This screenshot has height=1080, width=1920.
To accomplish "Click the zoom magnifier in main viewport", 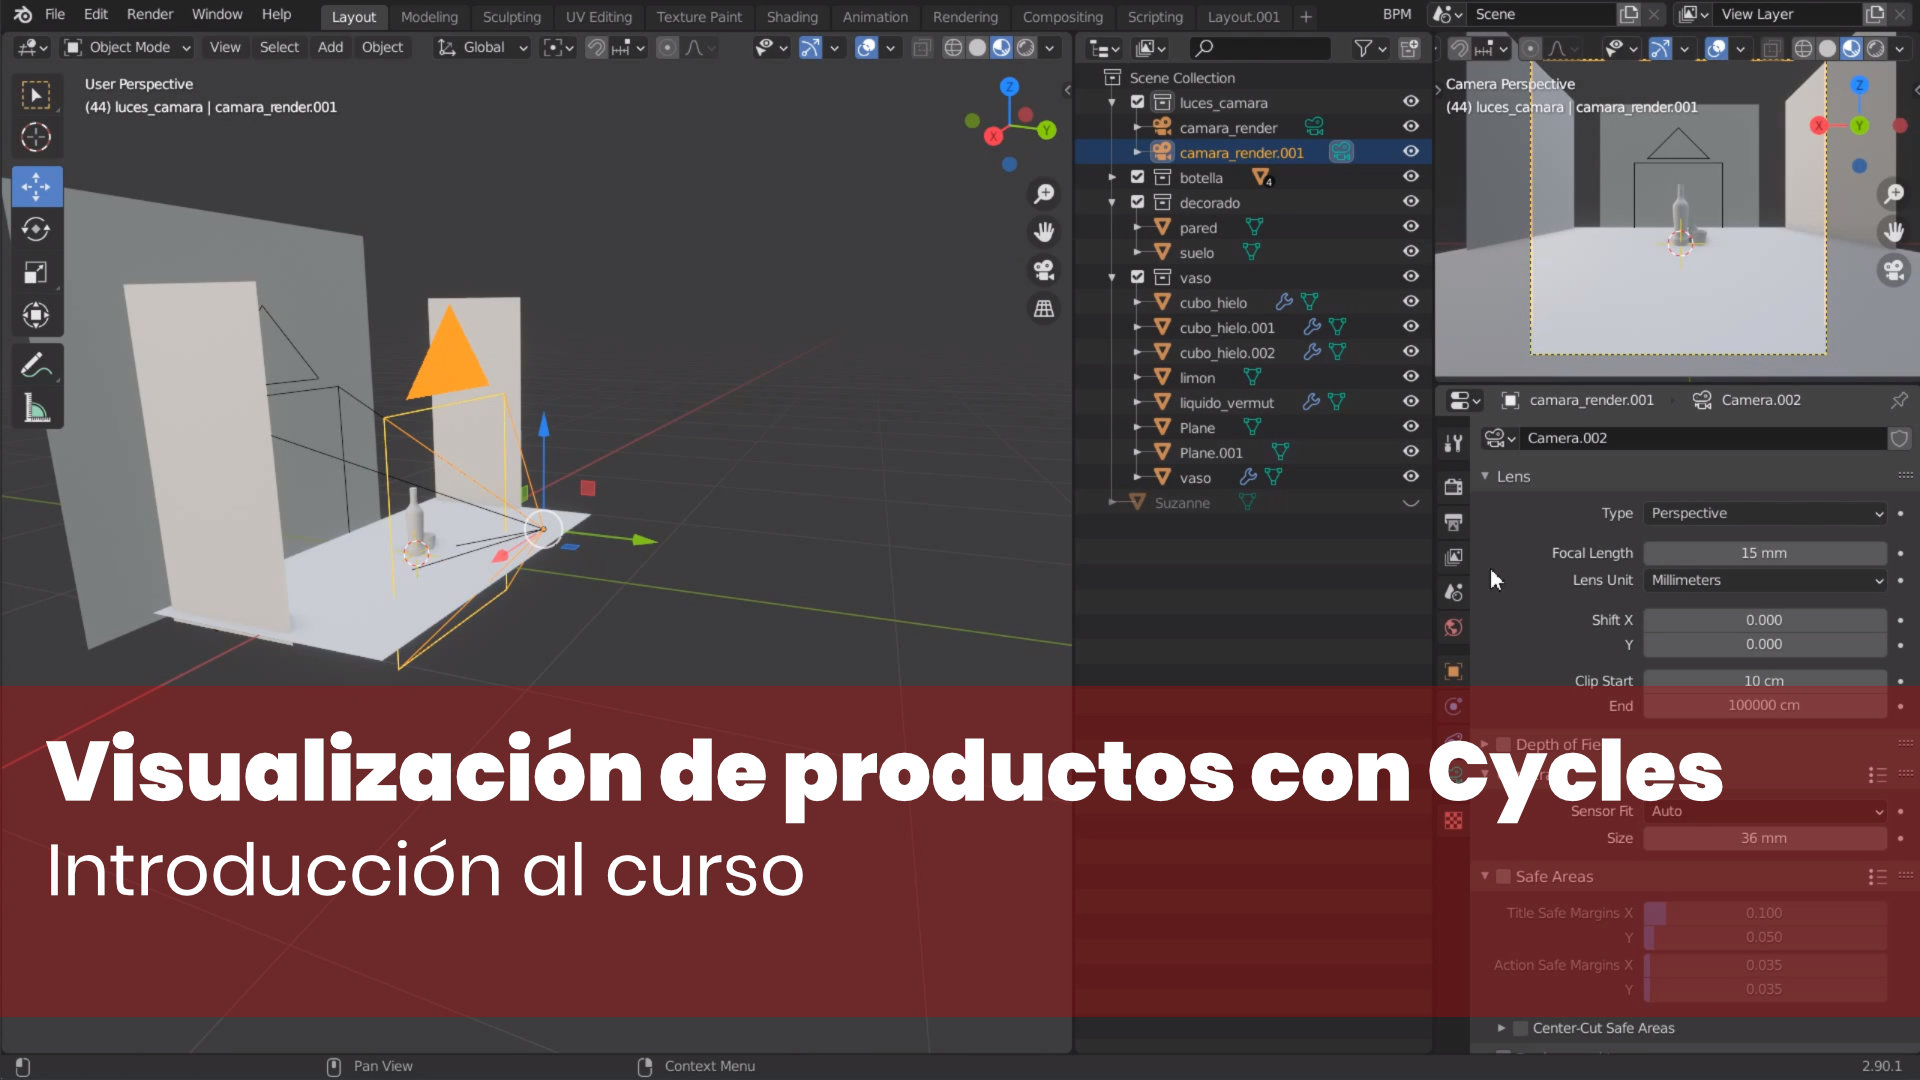I will [x=1044, y=194].
